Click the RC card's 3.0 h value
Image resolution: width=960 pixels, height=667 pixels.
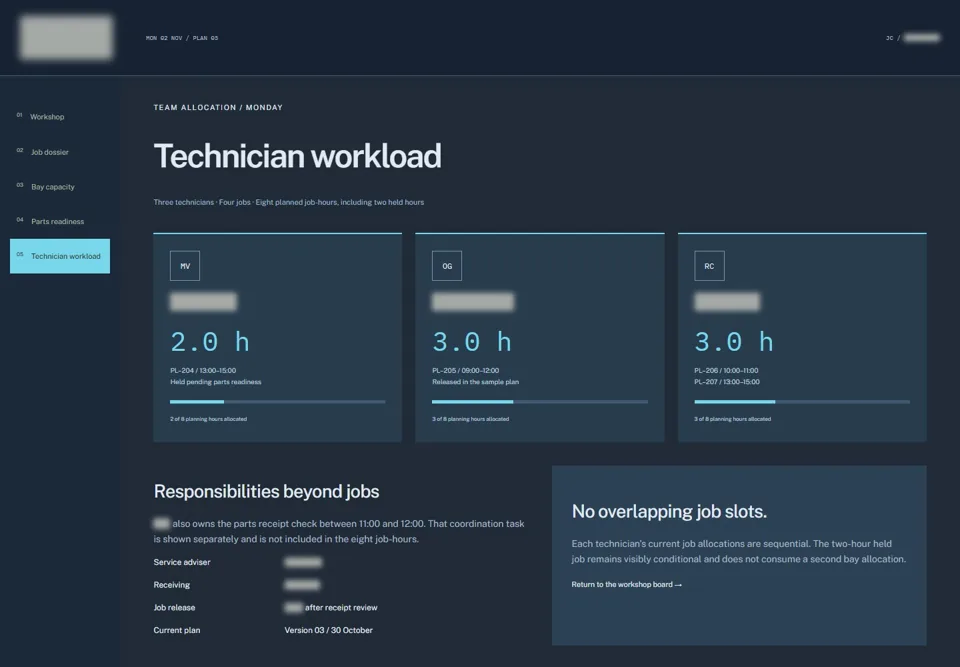point(734,342)
